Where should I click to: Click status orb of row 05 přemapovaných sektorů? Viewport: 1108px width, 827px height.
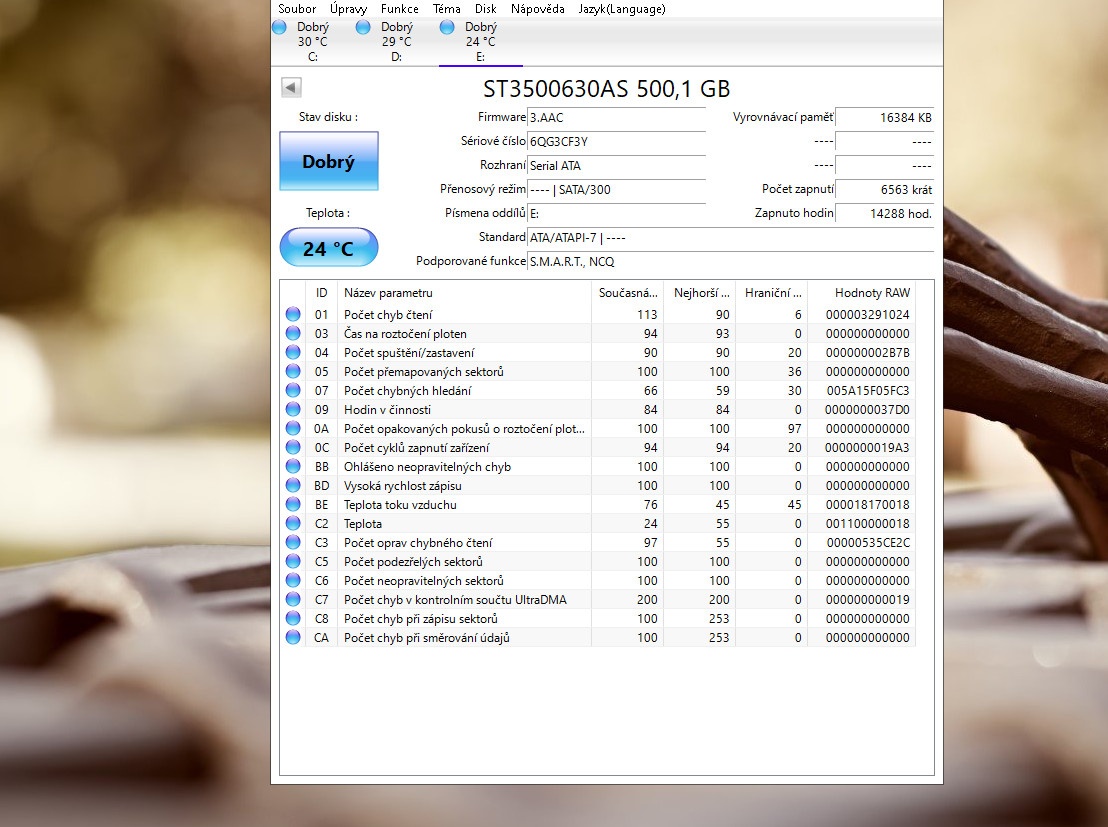click(x=293, y=371)
